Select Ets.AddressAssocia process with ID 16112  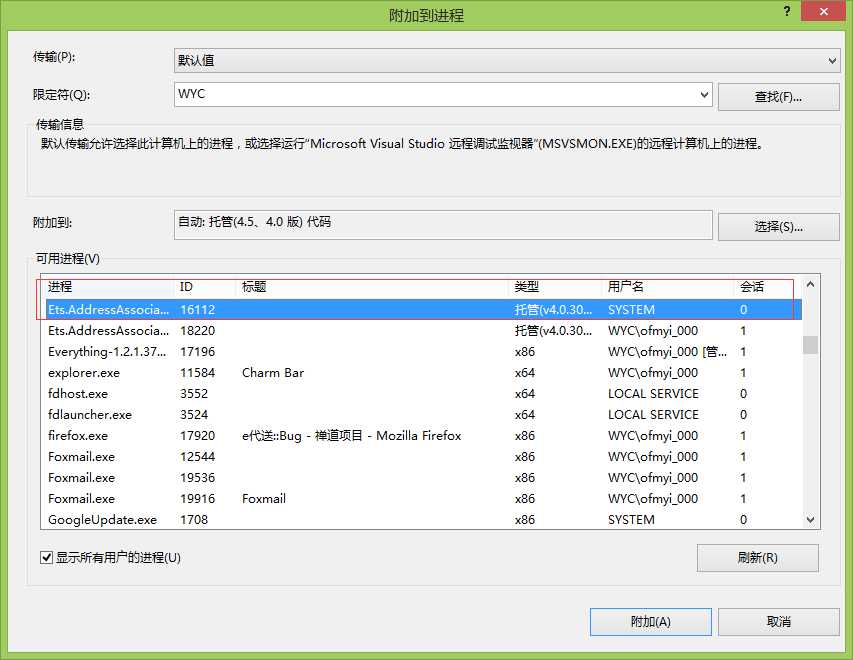click(x=423, y=310)
